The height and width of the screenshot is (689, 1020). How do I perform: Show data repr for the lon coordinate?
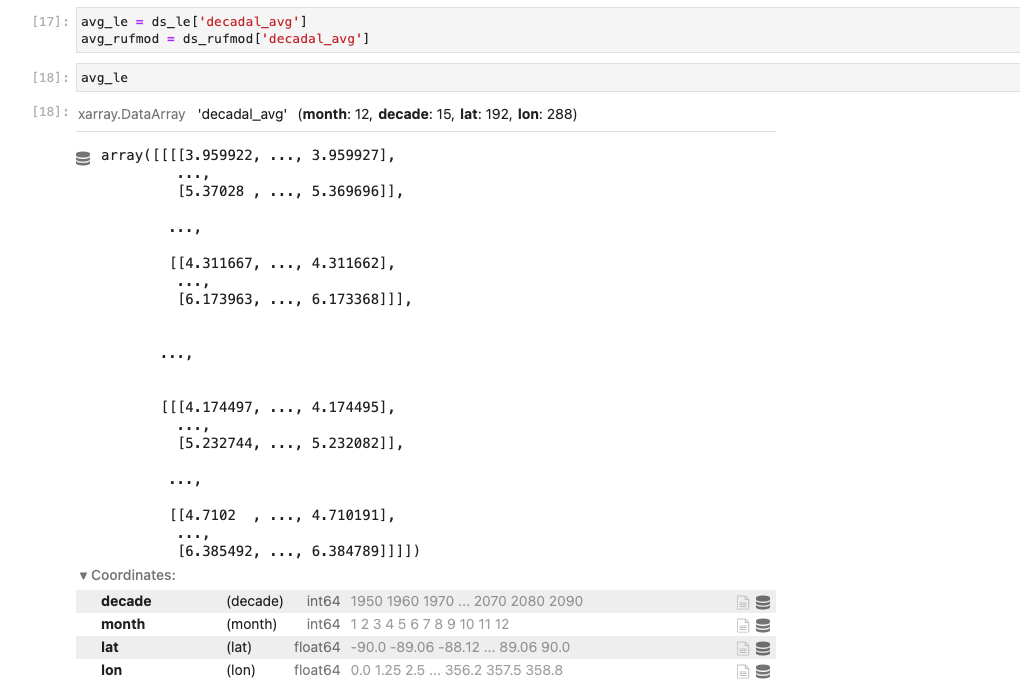click(763, 671)
